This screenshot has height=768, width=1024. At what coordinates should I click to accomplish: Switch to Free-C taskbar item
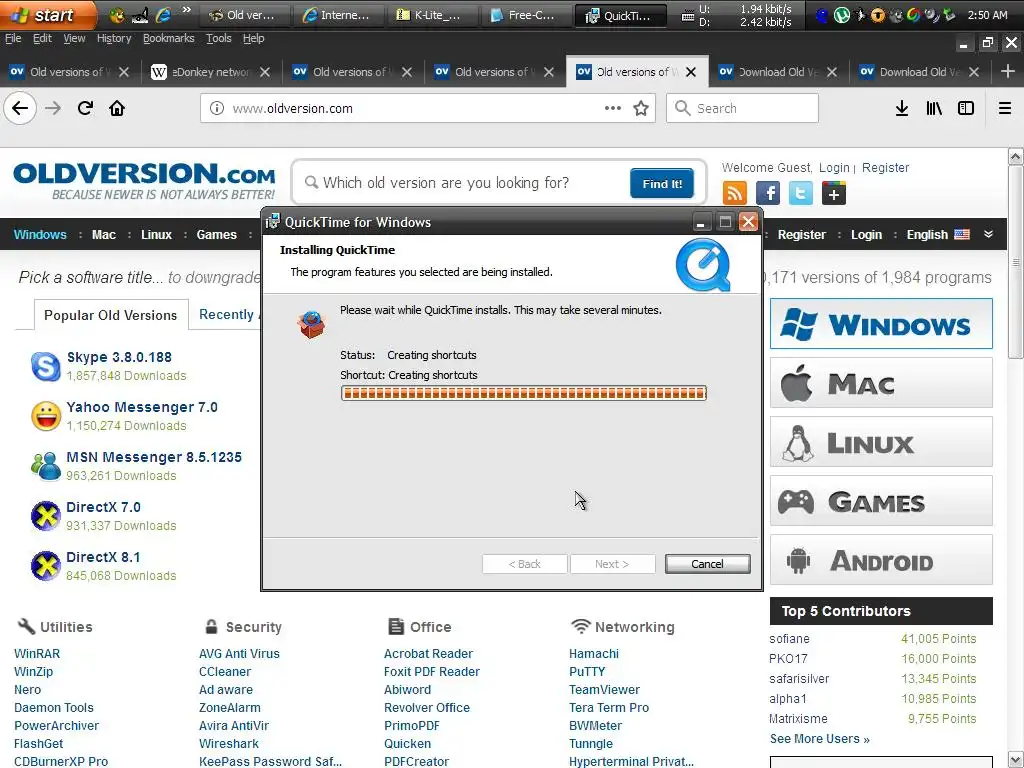point(526,15)
